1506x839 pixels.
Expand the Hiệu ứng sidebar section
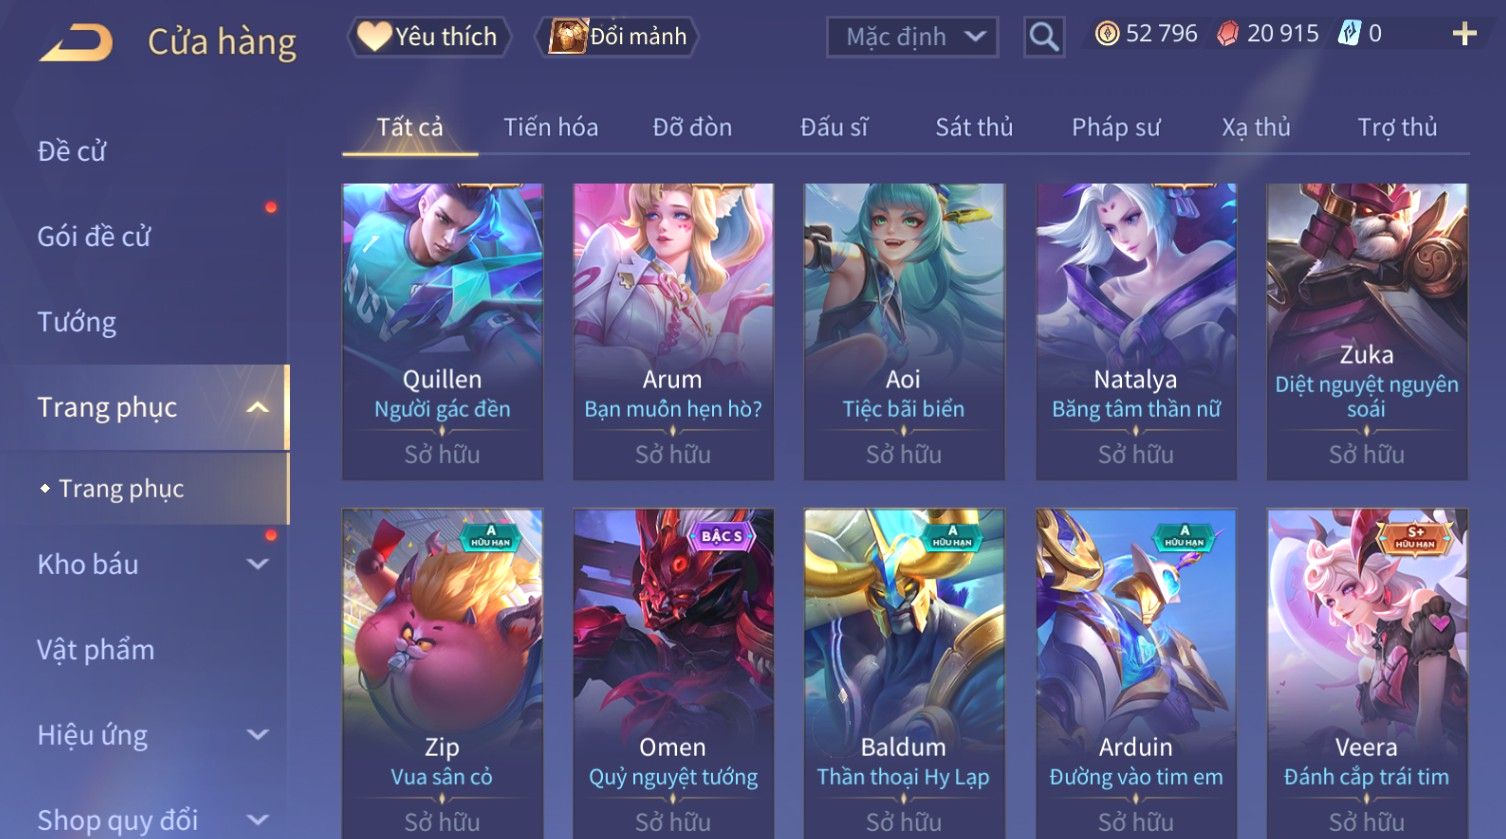click(x=258, y=735)
